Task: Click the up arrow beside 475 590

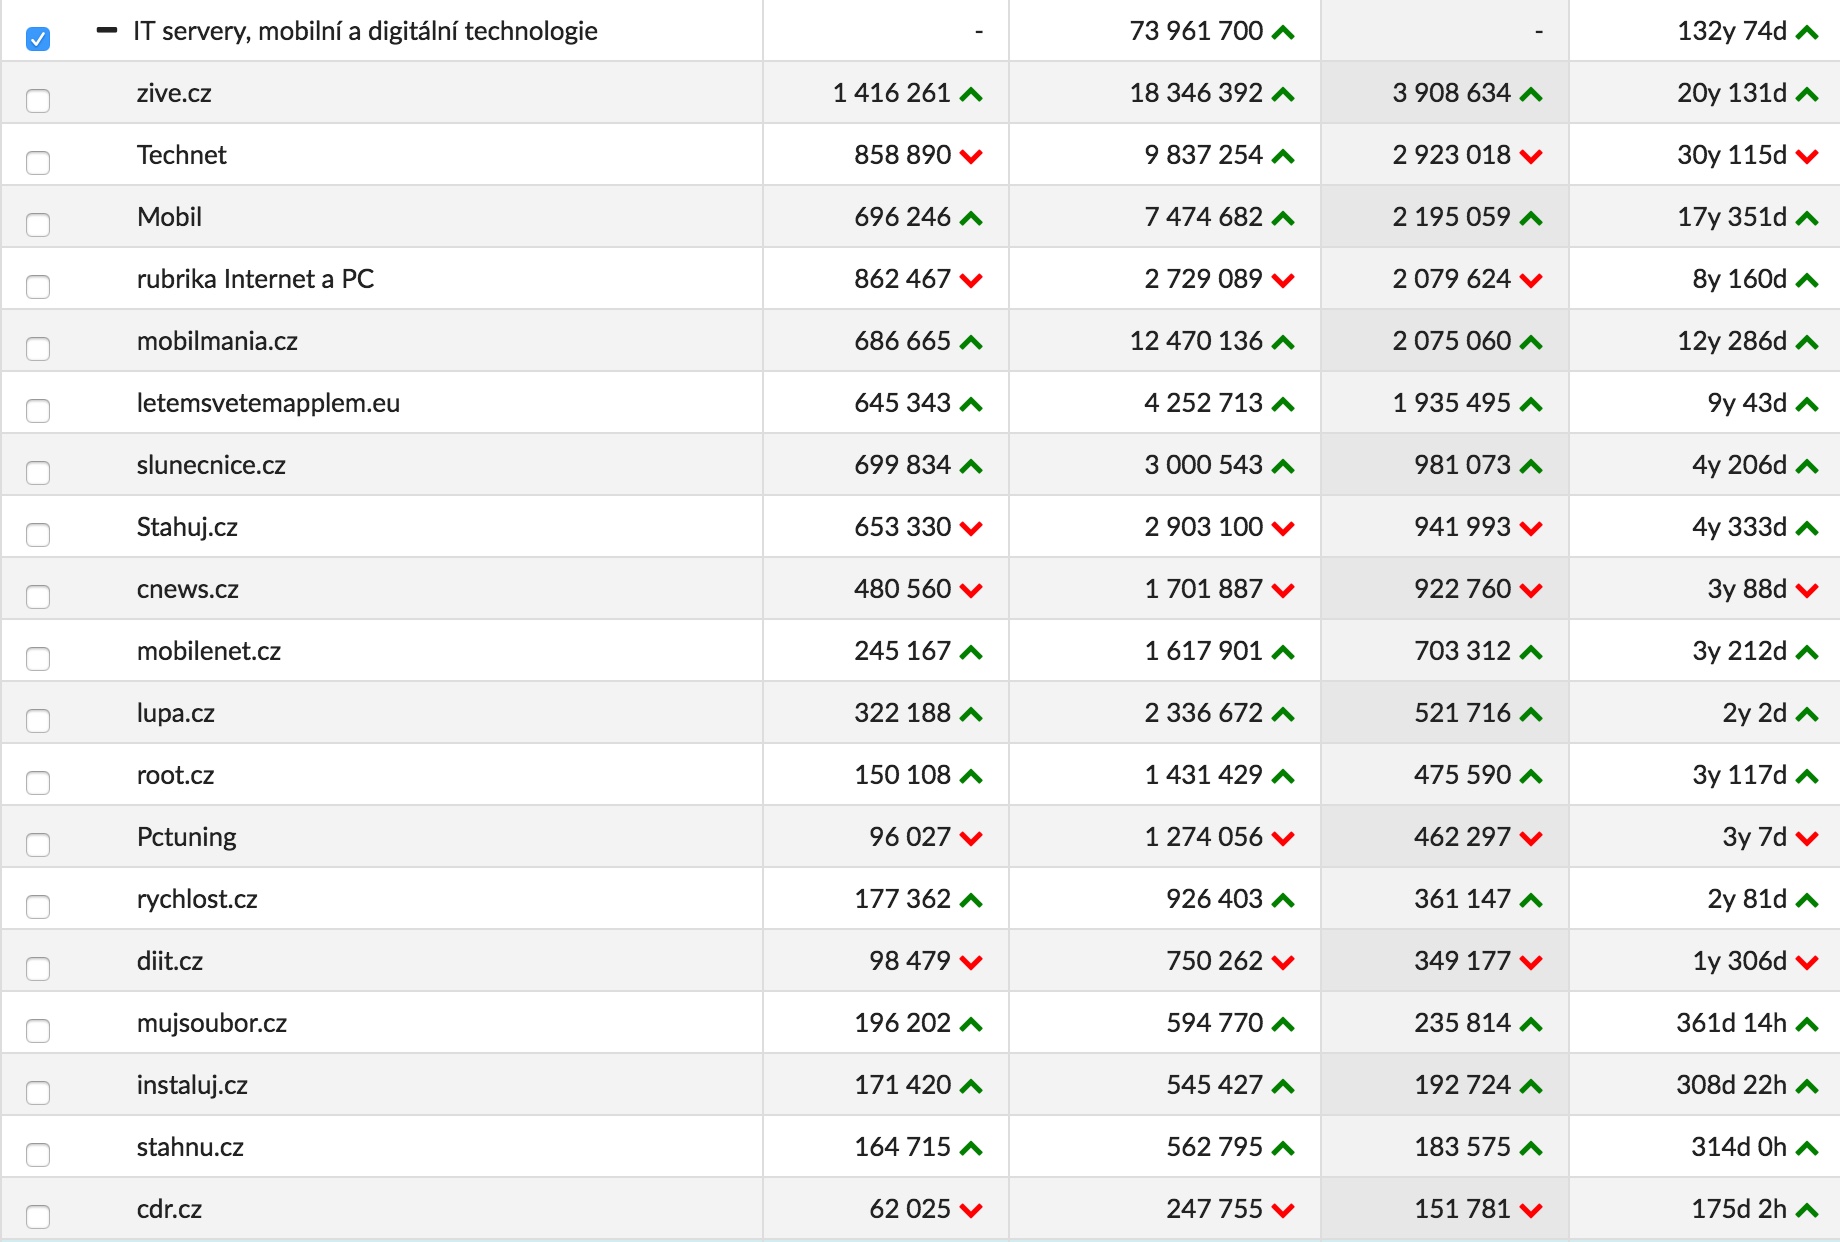Action: point(1531,777)
